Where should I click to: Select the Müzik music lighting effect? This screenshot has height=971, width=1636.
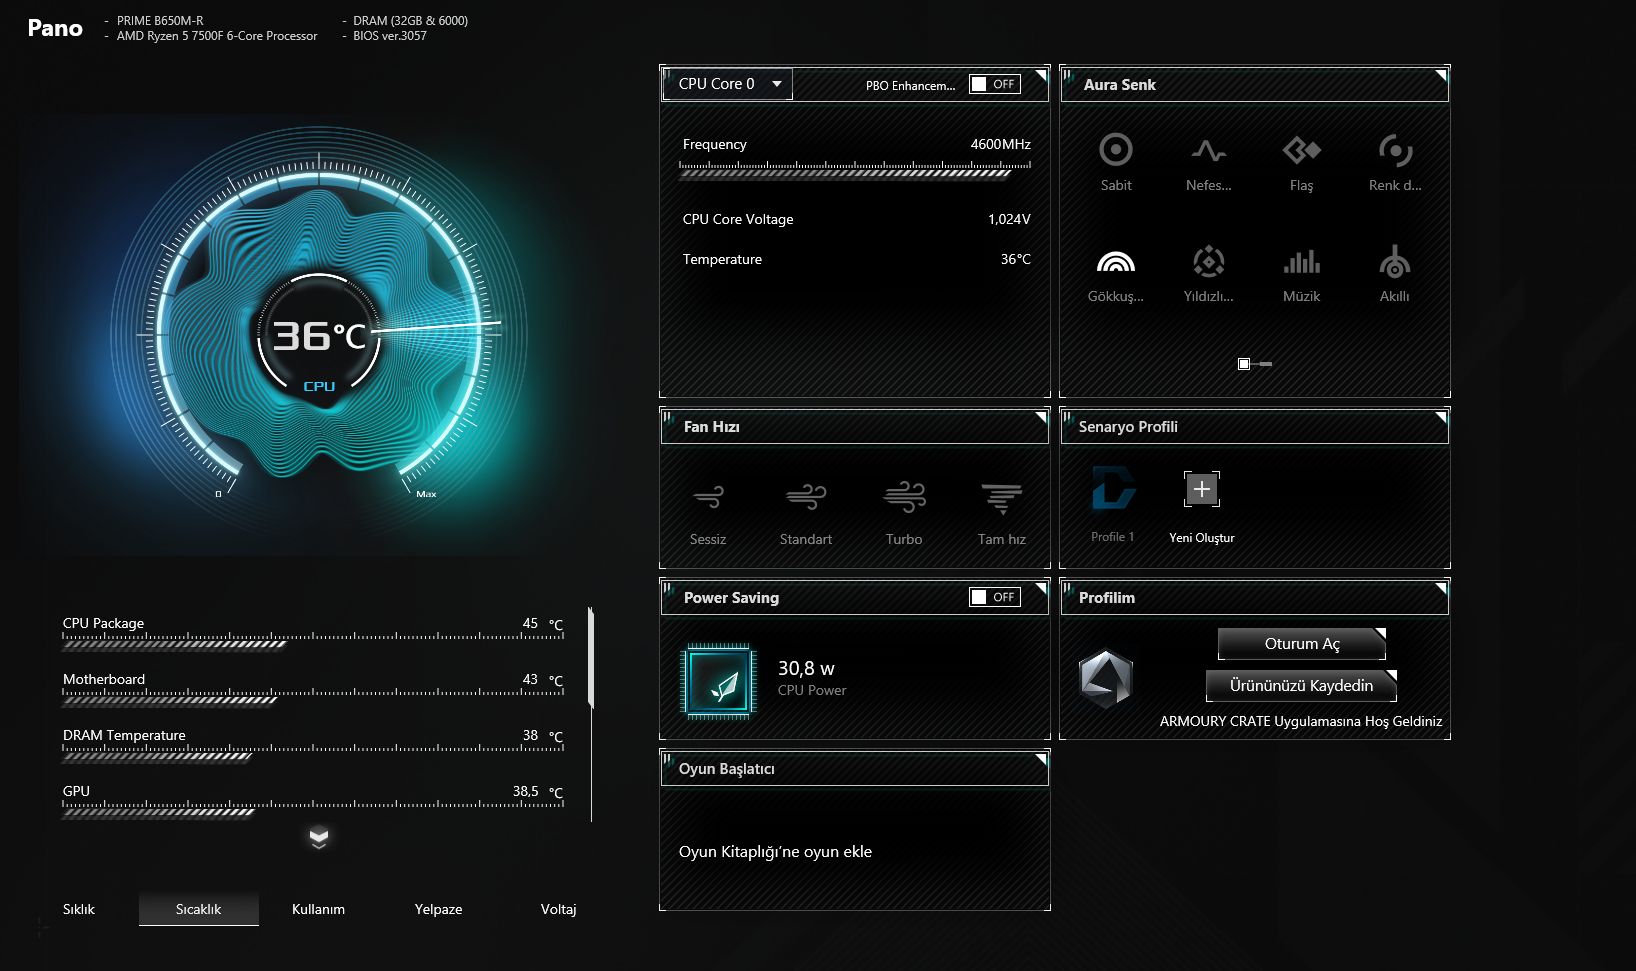coord(1301,262)
